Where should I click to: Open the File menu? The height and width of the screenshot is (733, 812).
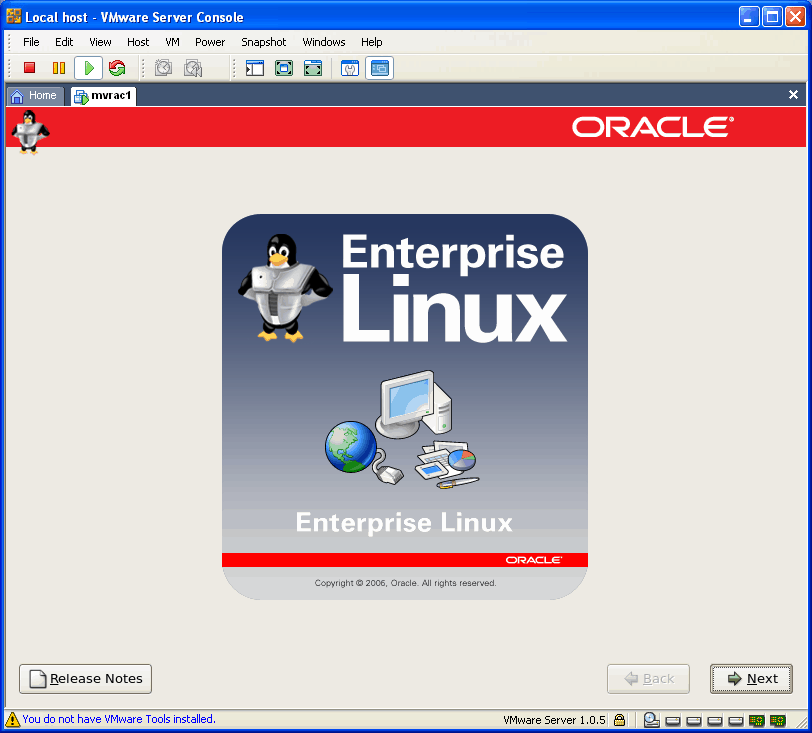pyautogui.click(x=31, y=42)
